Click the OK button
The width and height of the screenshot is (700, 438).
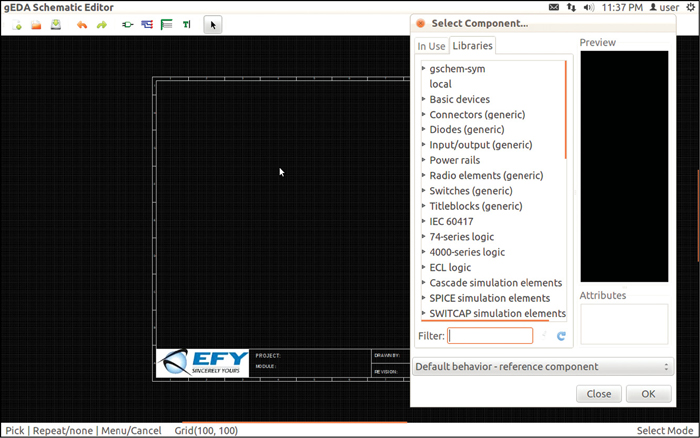point(648,394)
